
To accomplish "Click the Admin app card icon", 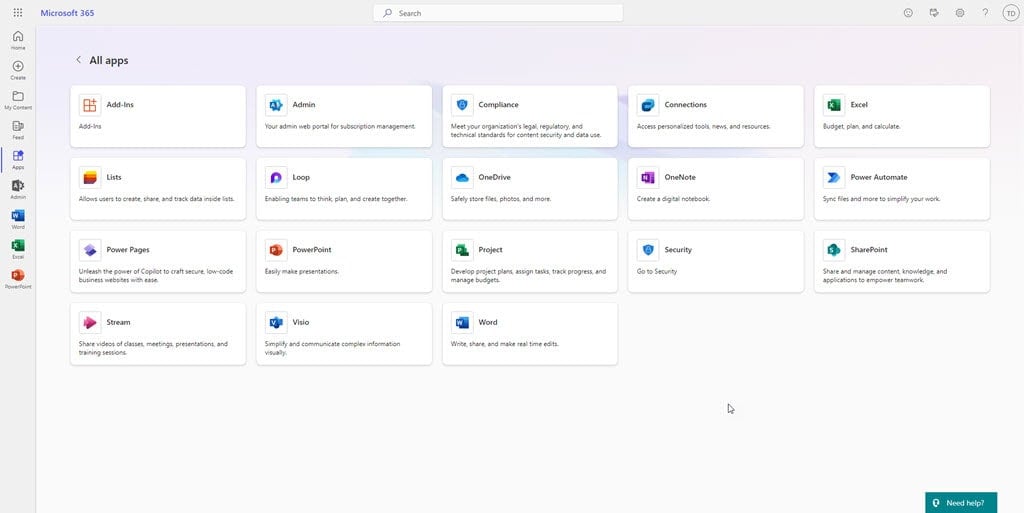I will (276, 105).
